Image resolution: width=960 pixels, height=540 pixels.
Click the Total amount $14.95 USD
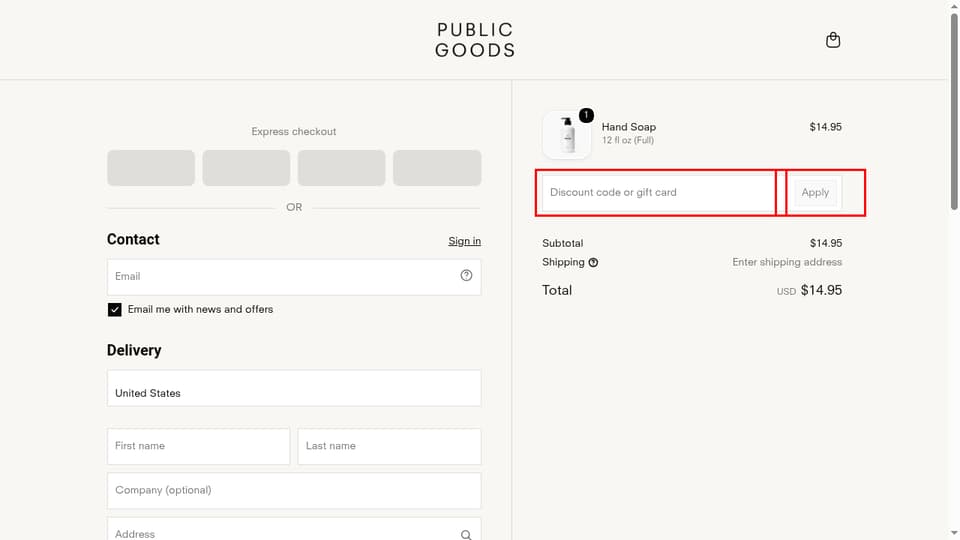click(x=809, y=290)
